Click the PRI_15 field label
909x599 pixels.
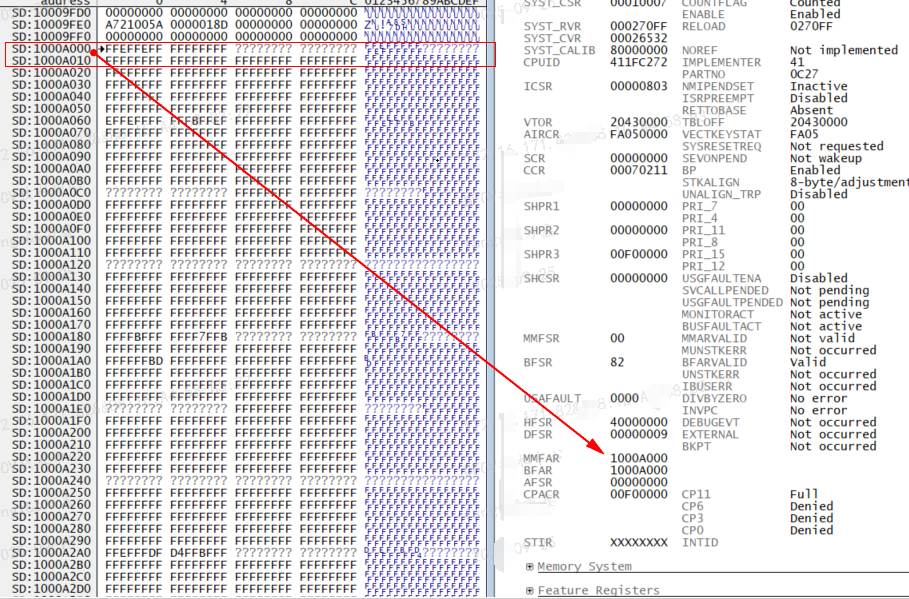tap(703, 254)
